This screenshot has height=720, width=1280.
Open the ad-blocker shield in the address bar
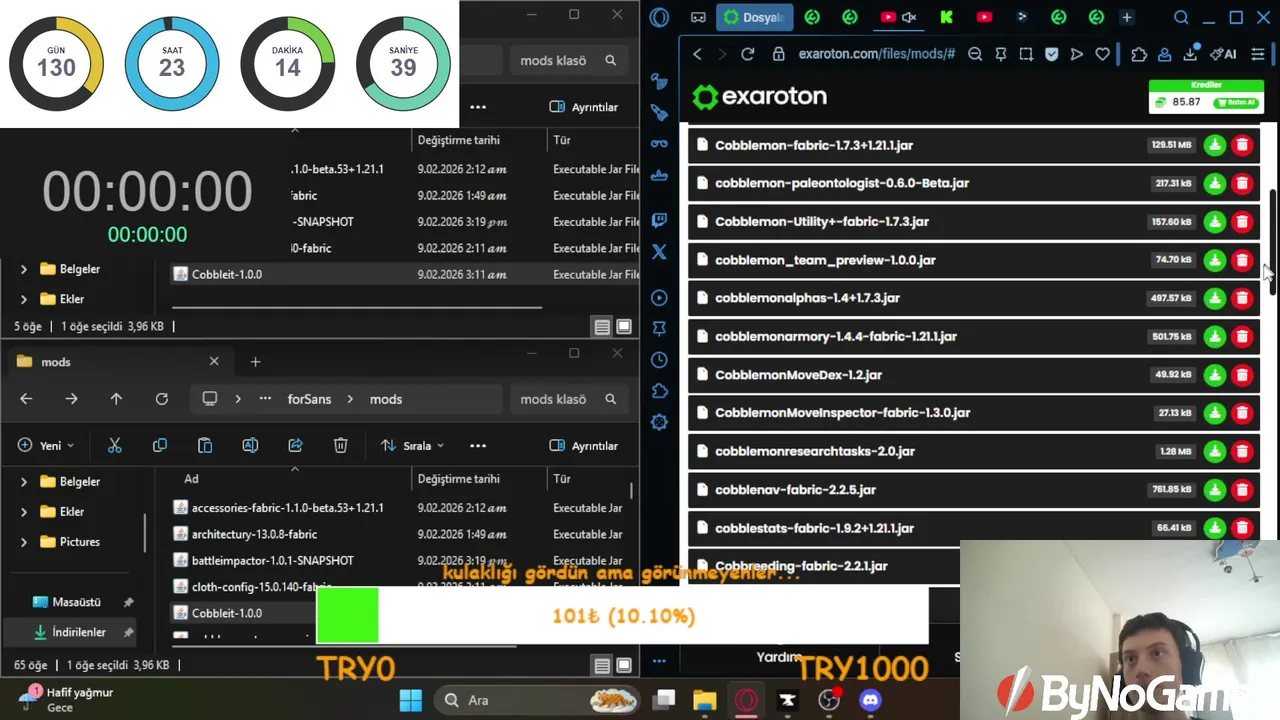coord(1051,54)
